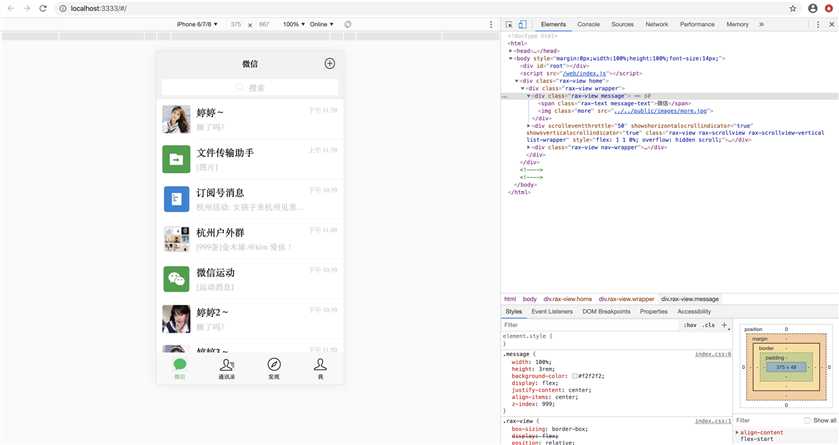Click the viewport height field 667

(x=264, y=25)
